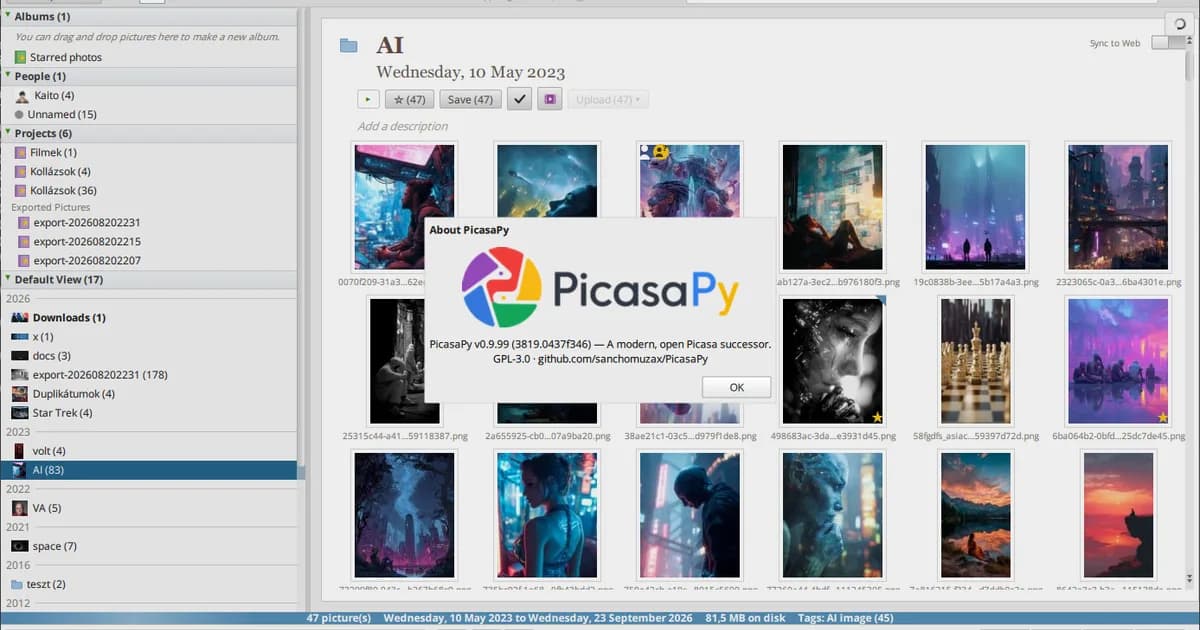Open the Kollázsok (4) project
The width and height of the screenshot is (1200, 630).
pos(62,171)
